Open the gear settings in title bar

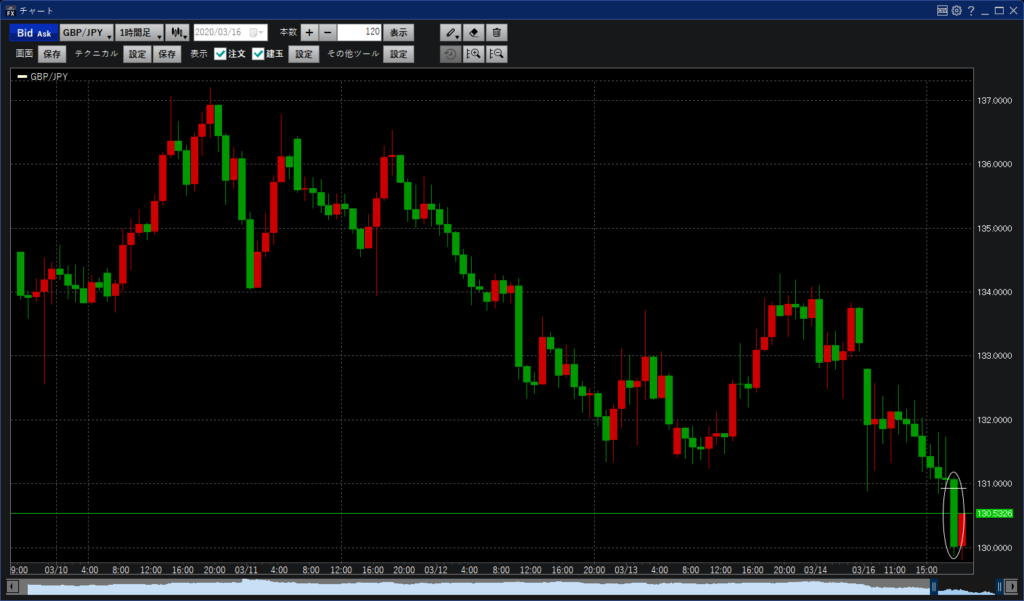956,10
